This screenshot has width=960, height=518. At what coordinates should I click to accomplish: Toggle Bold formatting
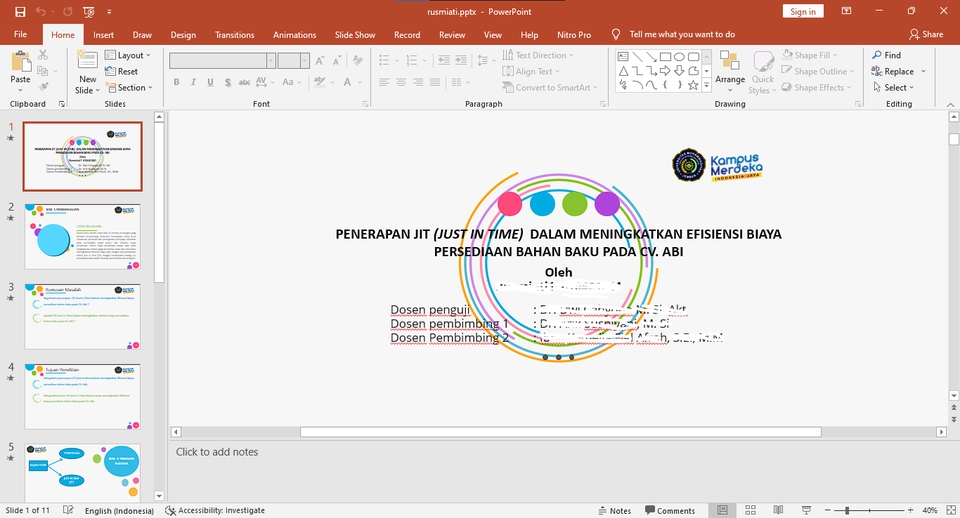coord(176,82)
